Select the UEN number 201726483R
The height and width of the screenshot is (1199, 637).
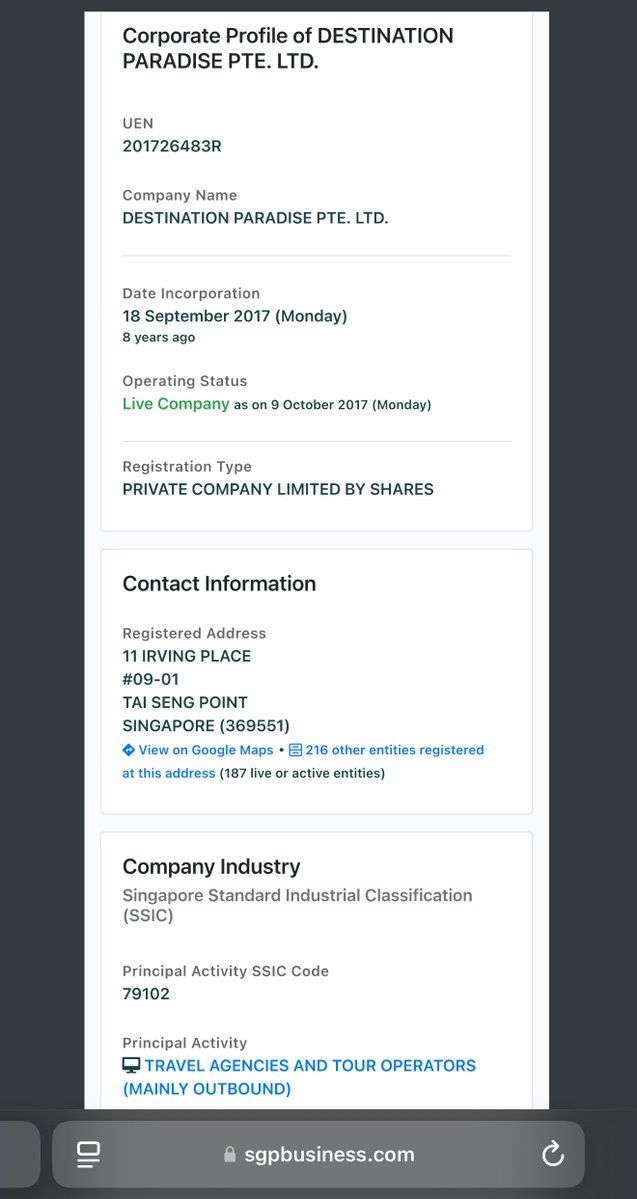pyautogui.click(x=172, y=146)
